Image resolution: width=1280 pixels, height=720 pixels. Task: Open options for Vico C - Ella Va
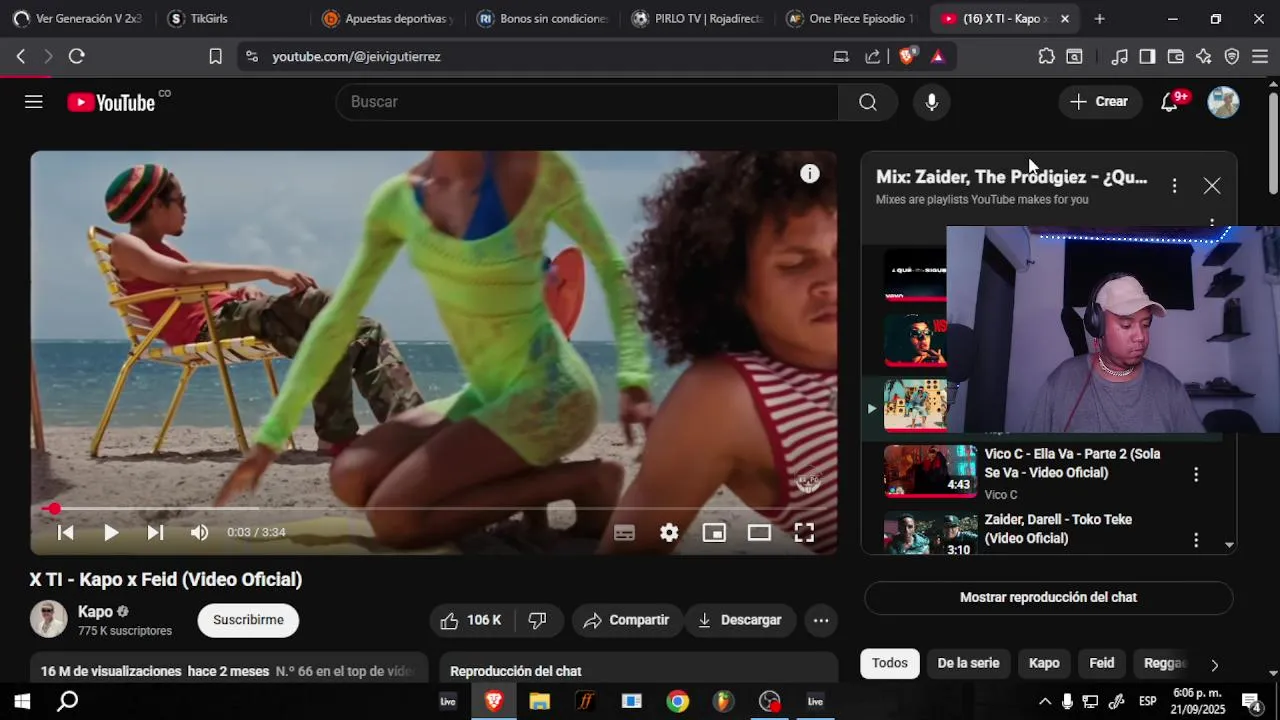coord(1196,475)
